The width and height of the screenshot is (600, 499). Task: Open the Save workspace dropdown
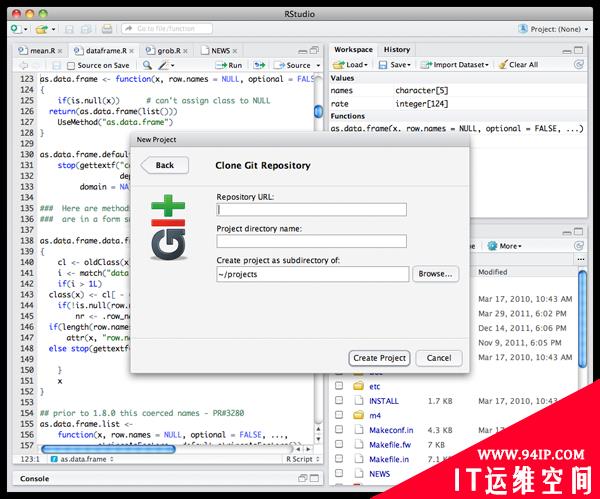point(395,65)
